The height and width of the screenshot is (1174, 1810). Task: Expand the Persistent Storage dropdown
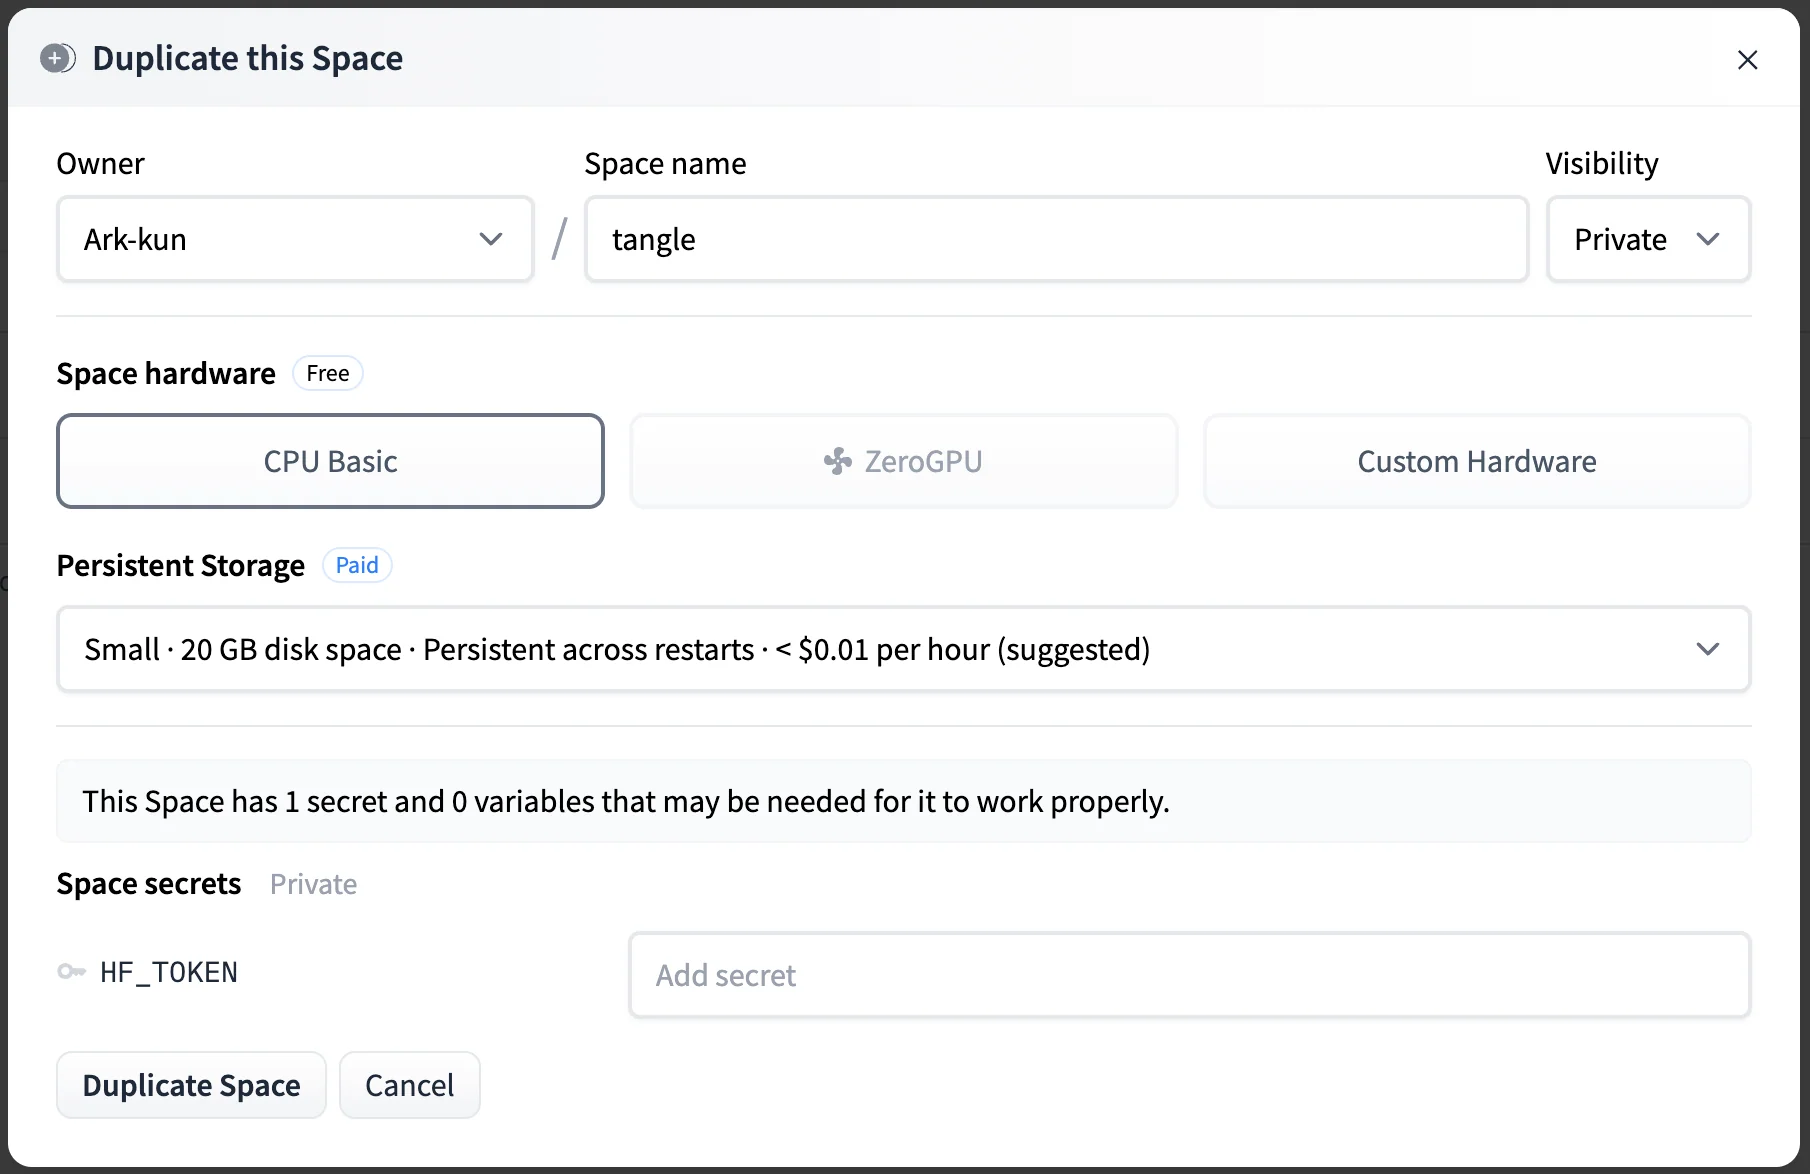coord(903,649)
